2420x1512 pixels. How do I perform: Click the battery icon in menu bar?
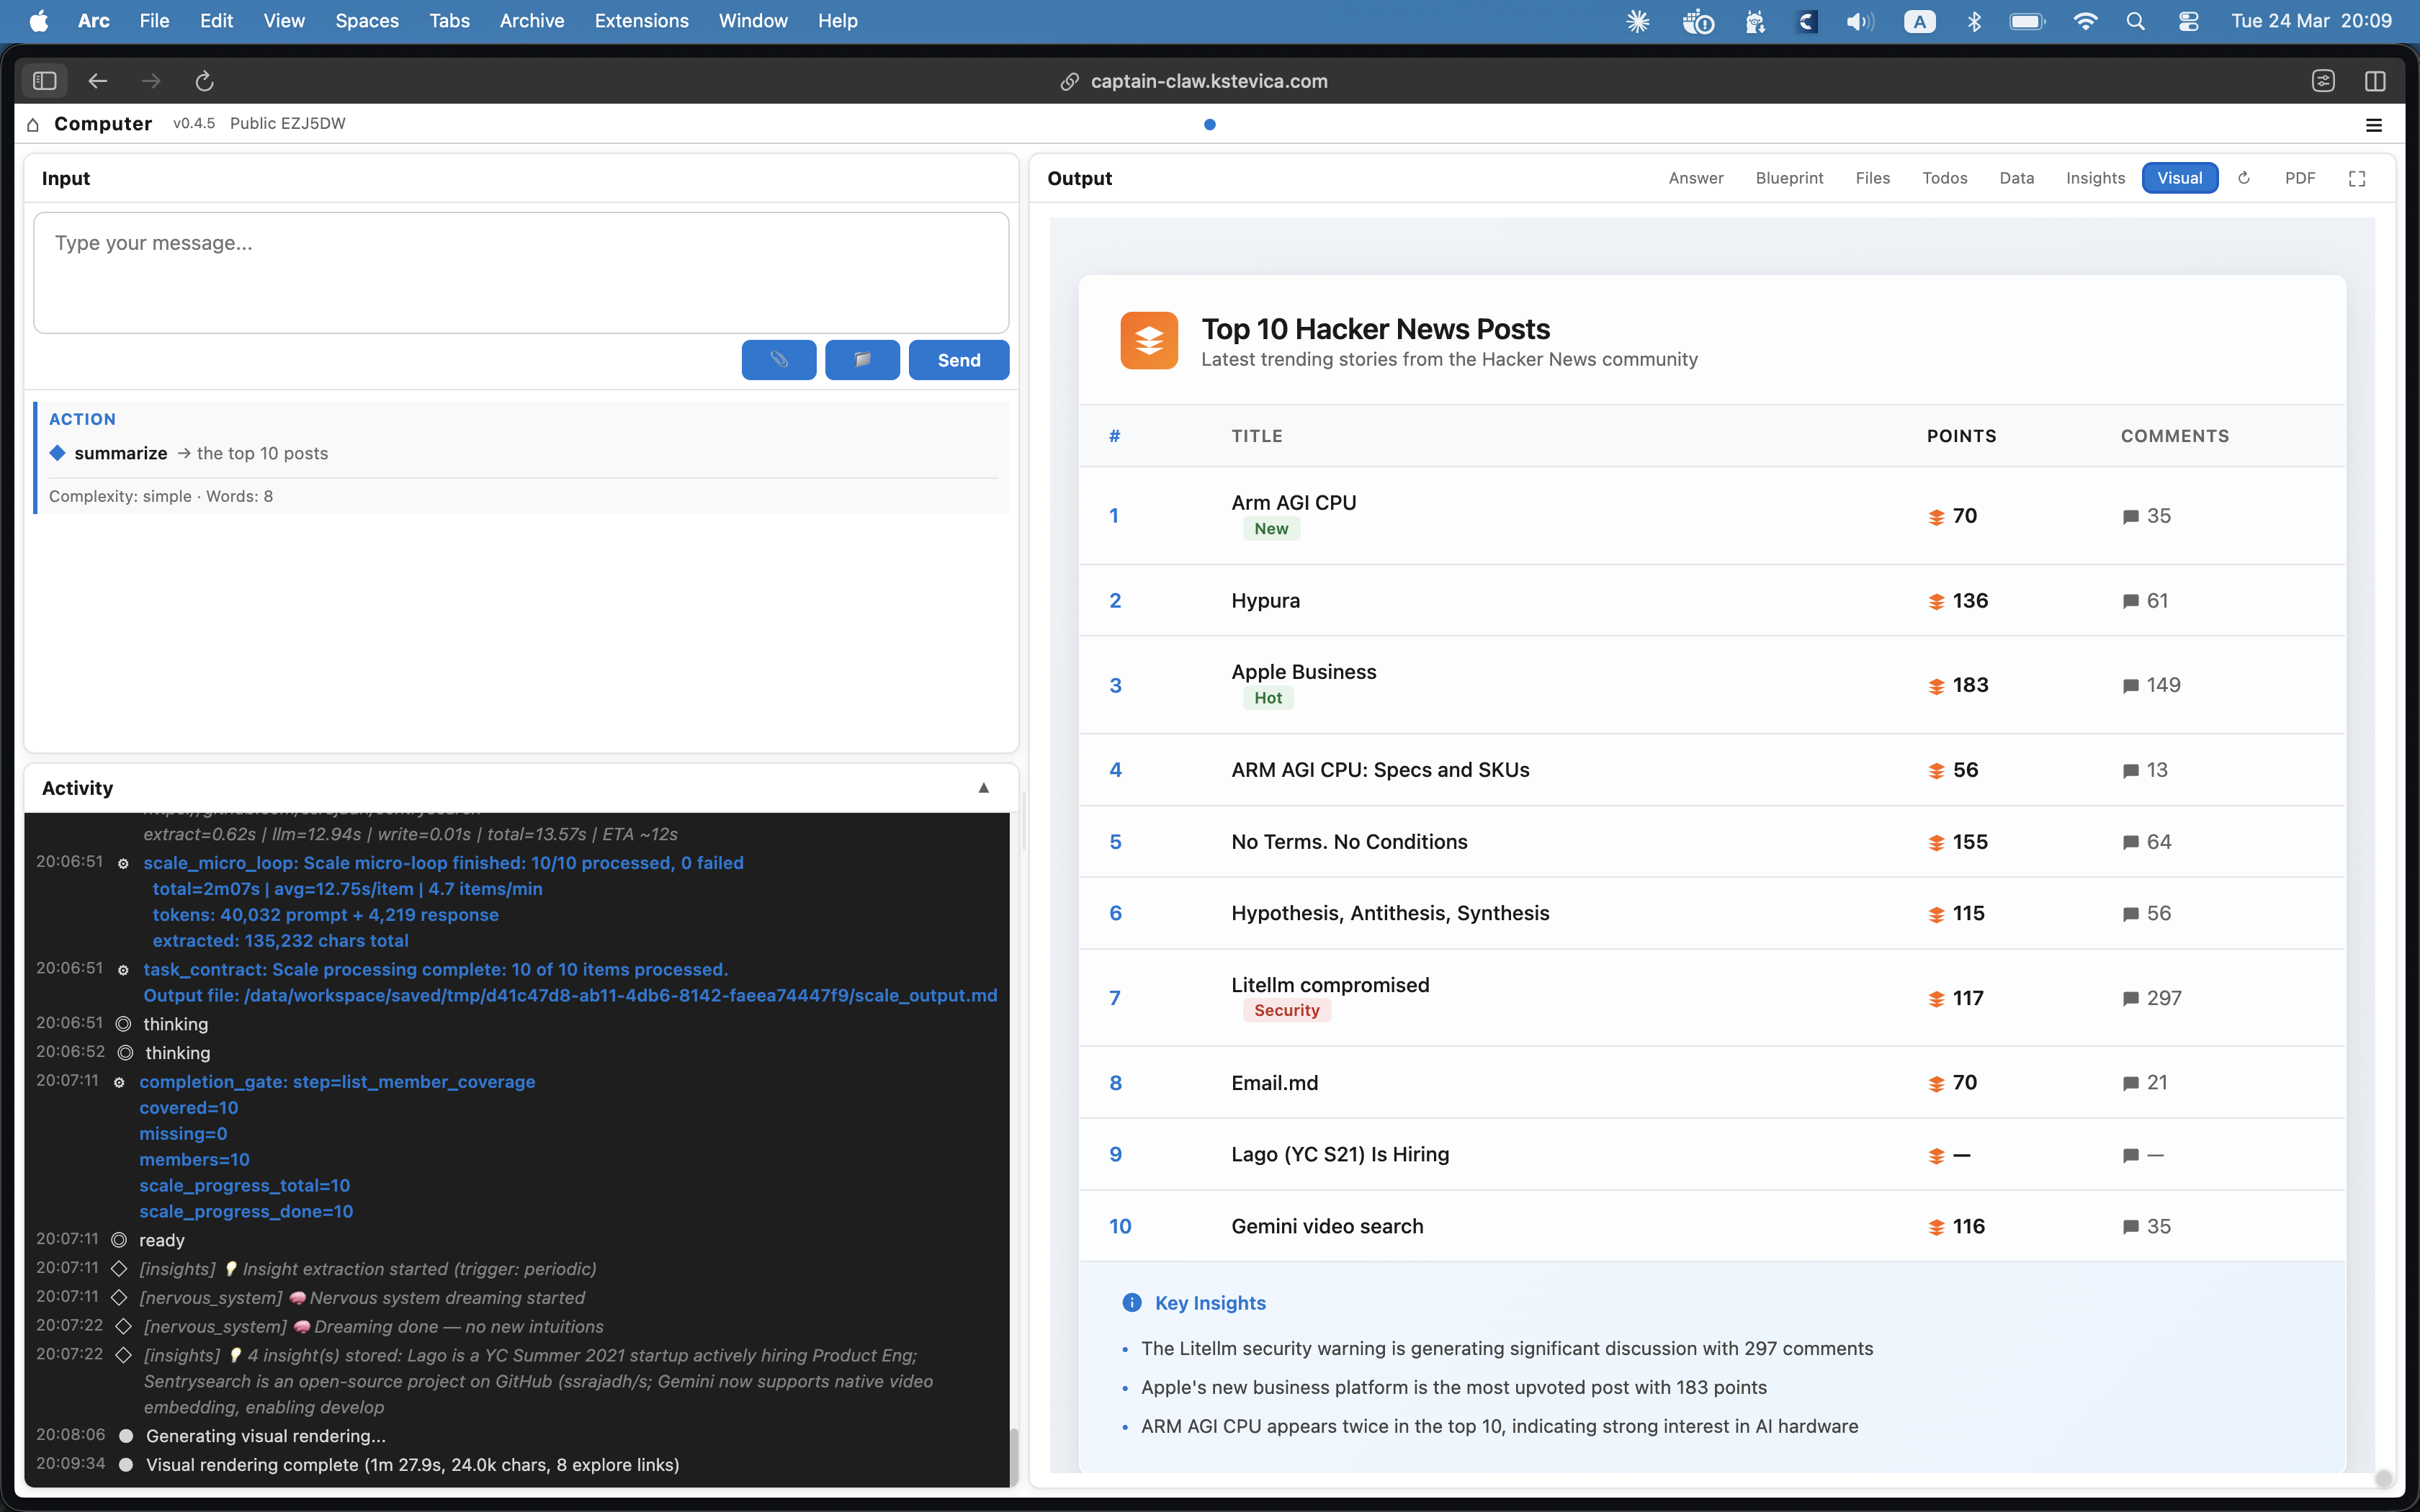(x=2027, y=21)
